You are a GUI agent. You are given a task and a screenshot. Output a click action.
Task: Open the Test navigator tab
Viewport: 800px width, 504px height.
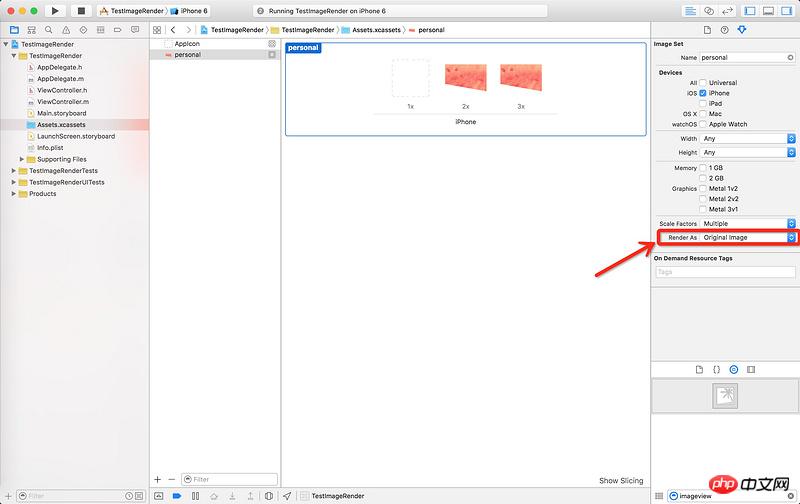[83, 30]
